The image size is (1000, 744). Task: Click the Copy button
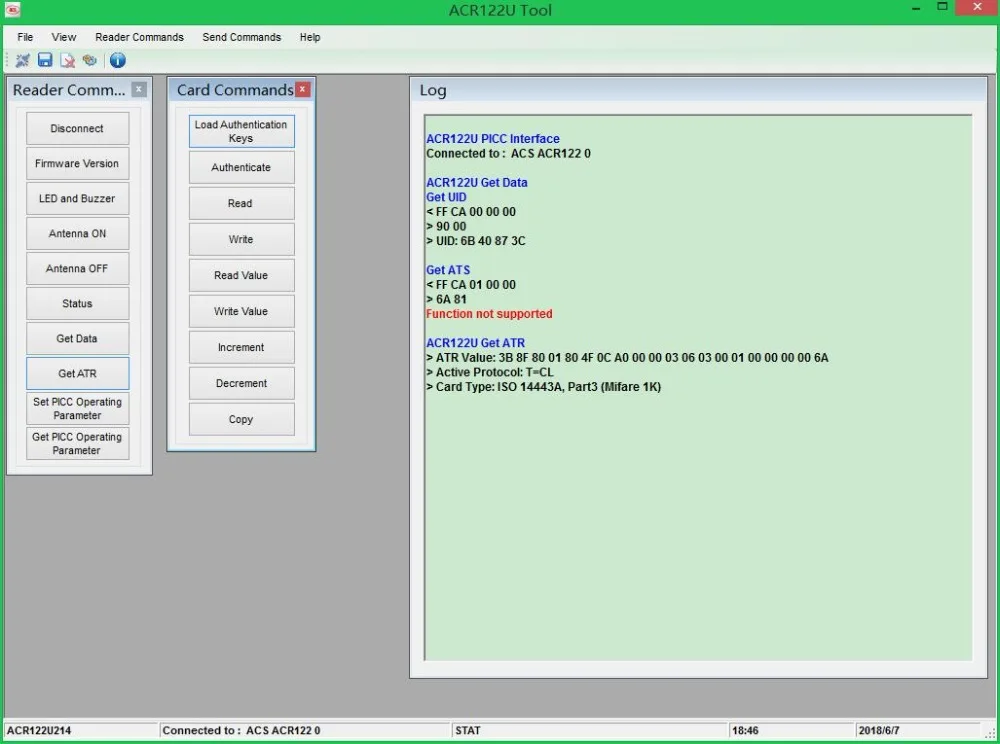242,419
